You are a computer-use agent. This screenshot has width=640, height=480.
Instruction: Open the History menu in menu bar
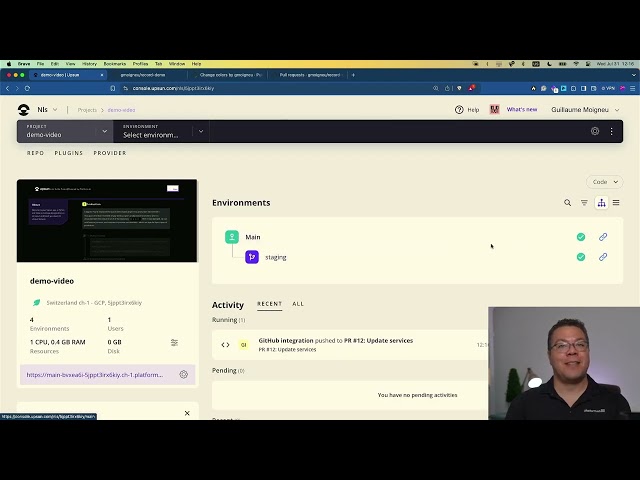click(x=89, y=64)
